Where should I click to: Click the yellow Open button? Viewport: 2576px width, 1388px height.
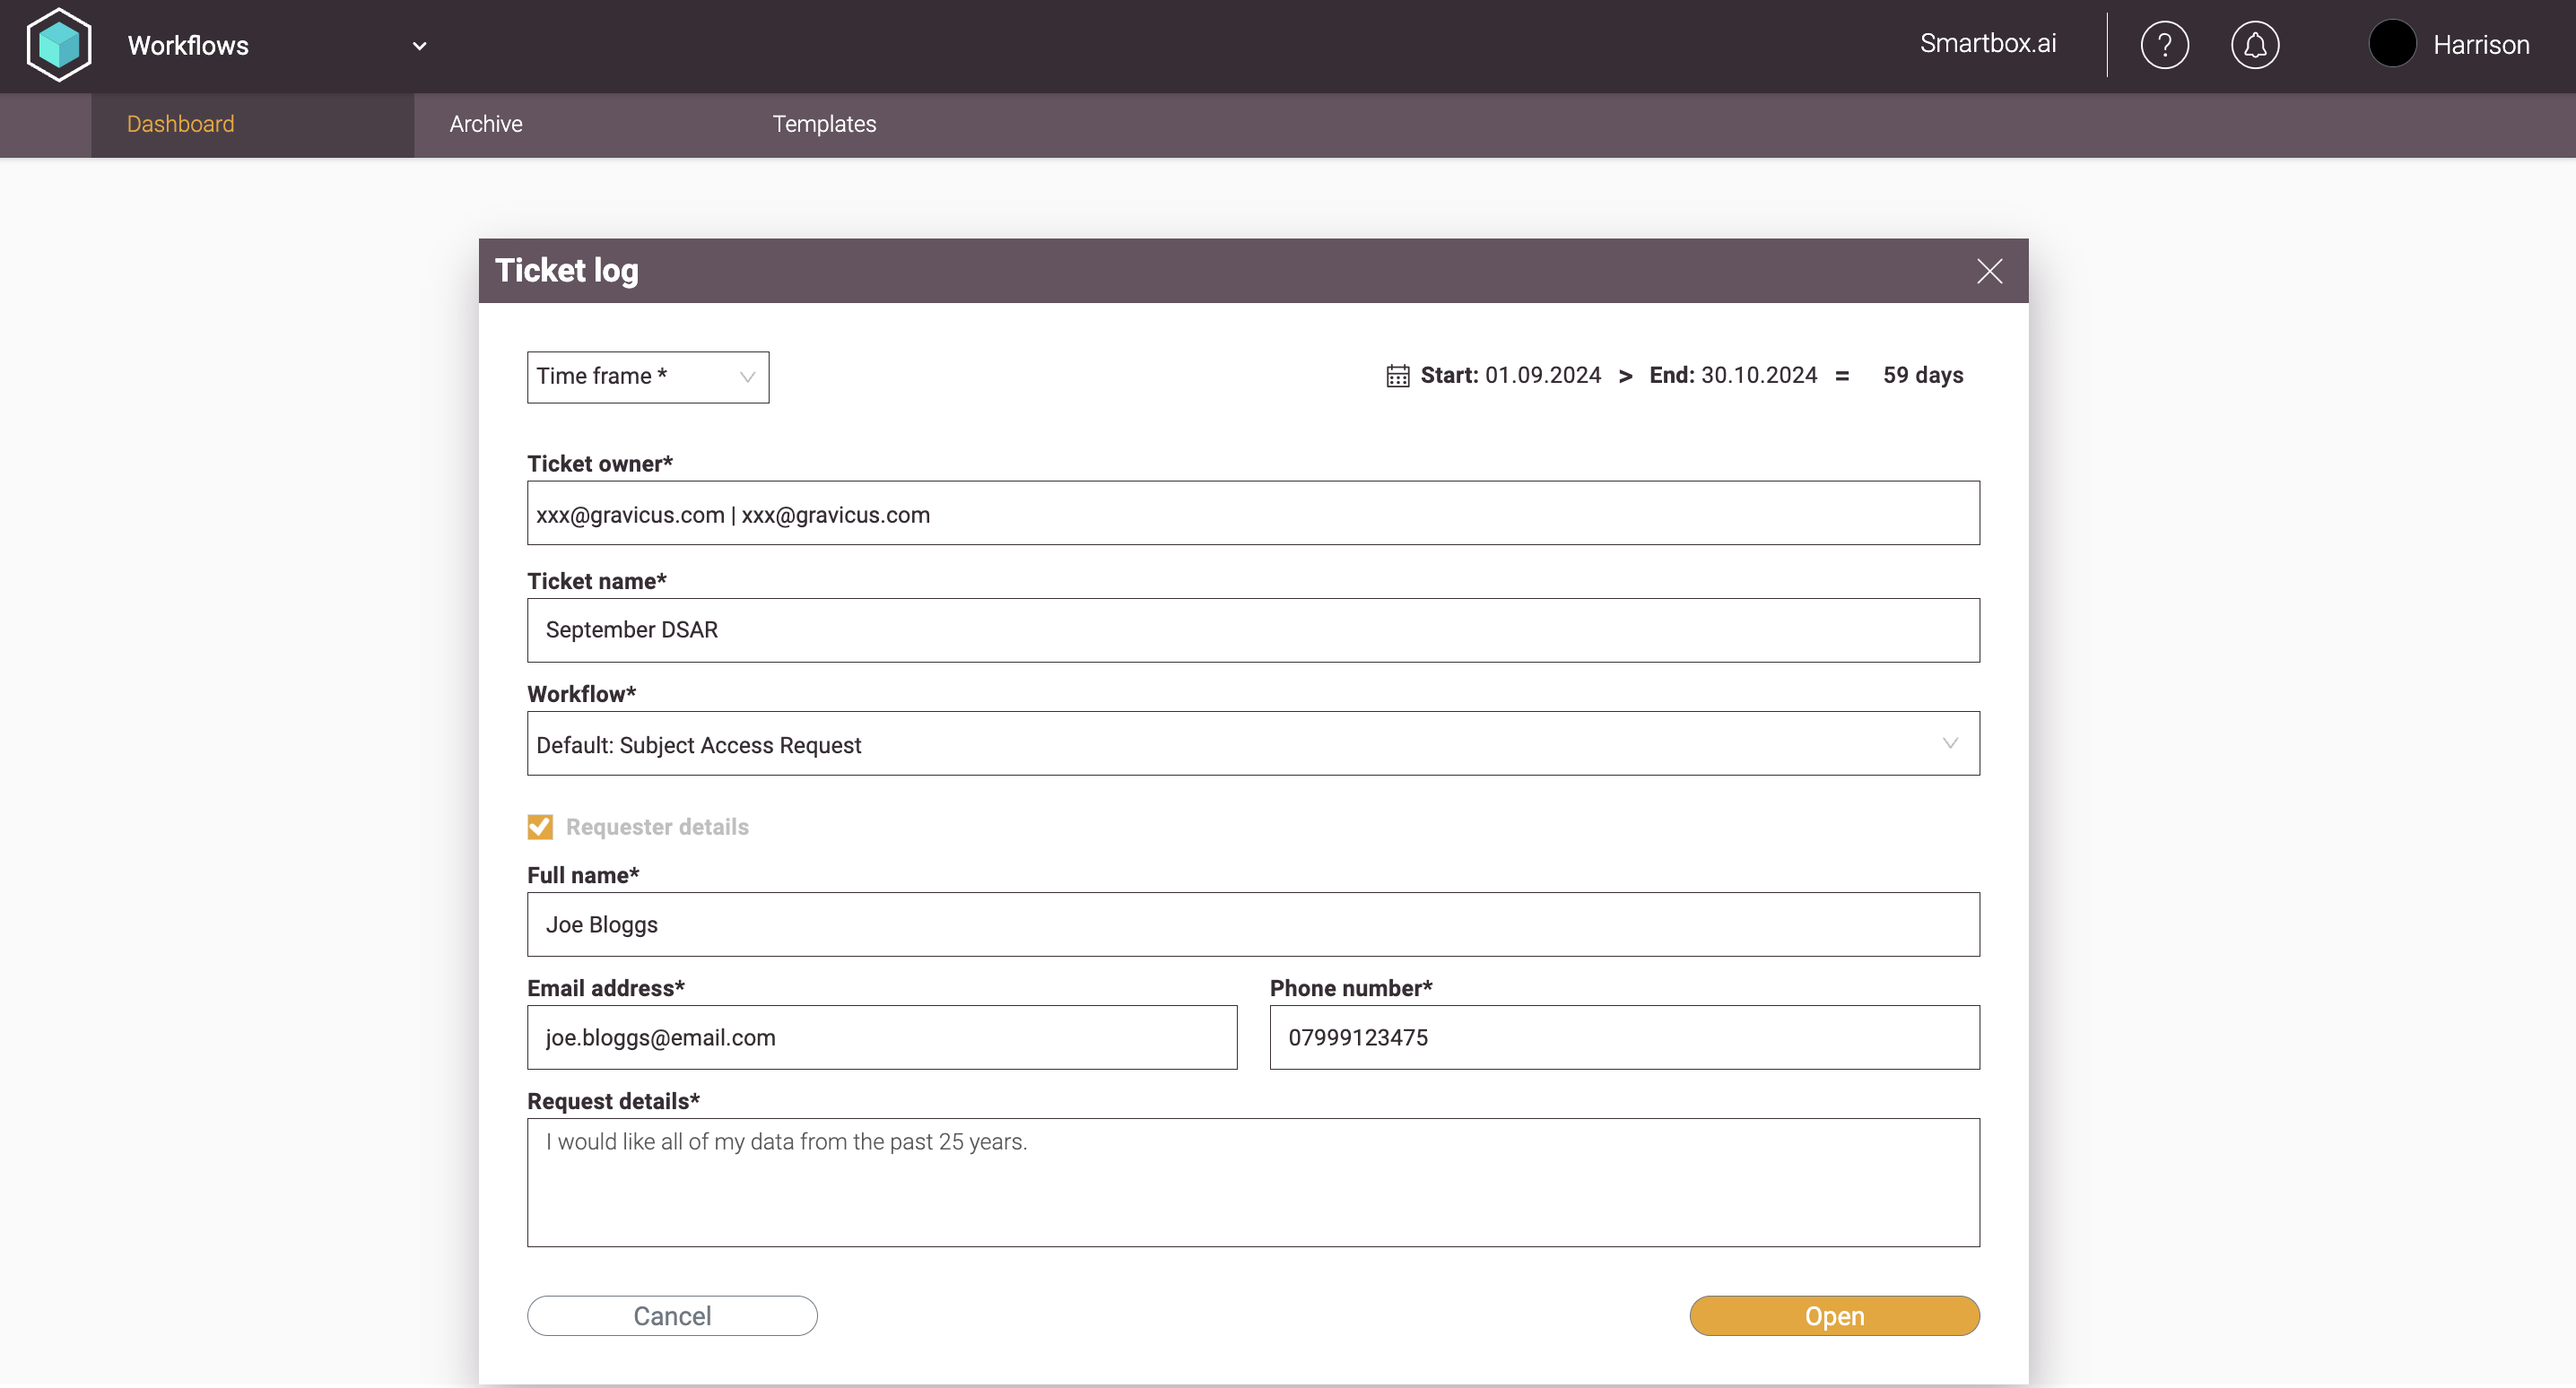click(1833, 1316)
